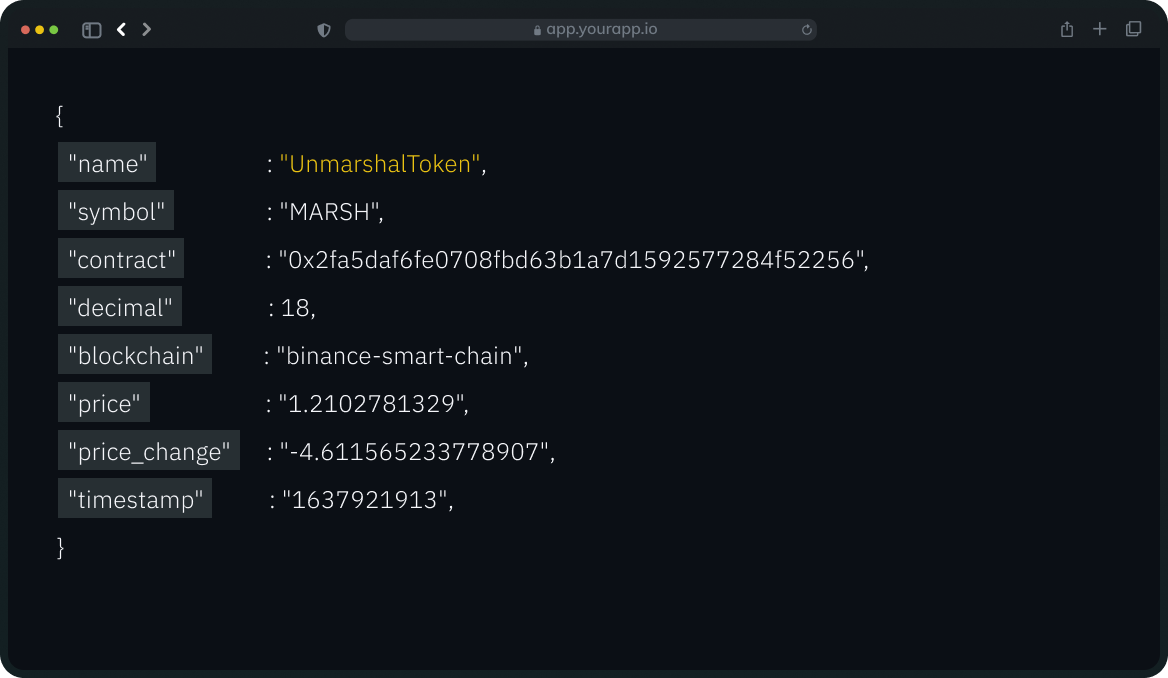
Task: Click the "contract" key label
Action: (x=121, y=260)
